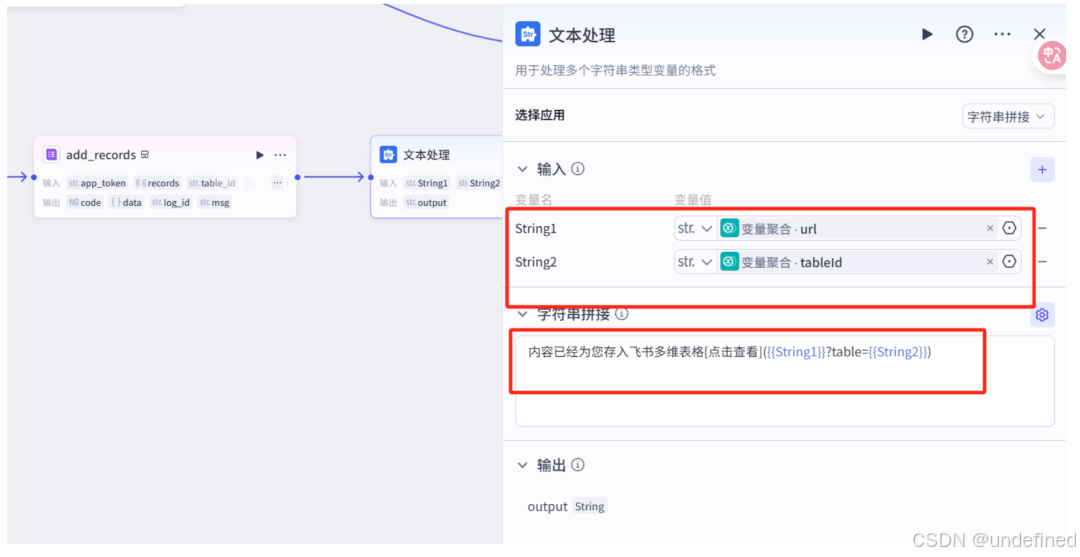
Task: Click the log_id output tag in add_records
Action: [171, 202]
